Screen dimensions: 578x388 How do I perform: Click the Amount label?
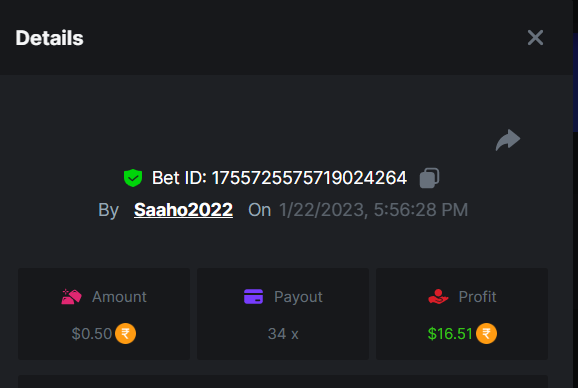[x=119, y=297]
